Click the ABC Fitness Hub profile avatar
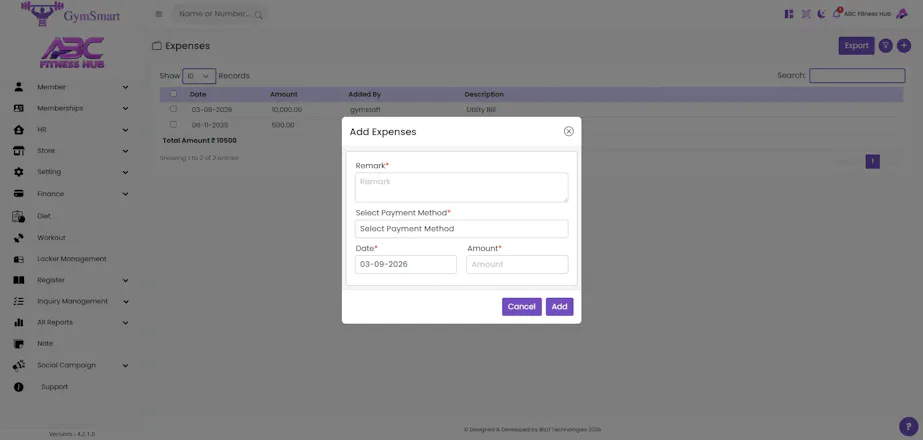This screenshot has height=440, width=923. click(901, 14)
